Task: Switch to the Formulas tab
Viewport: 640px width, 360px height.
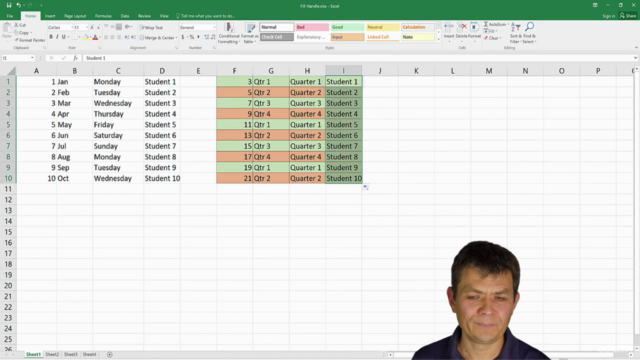Action: [103, 16]
